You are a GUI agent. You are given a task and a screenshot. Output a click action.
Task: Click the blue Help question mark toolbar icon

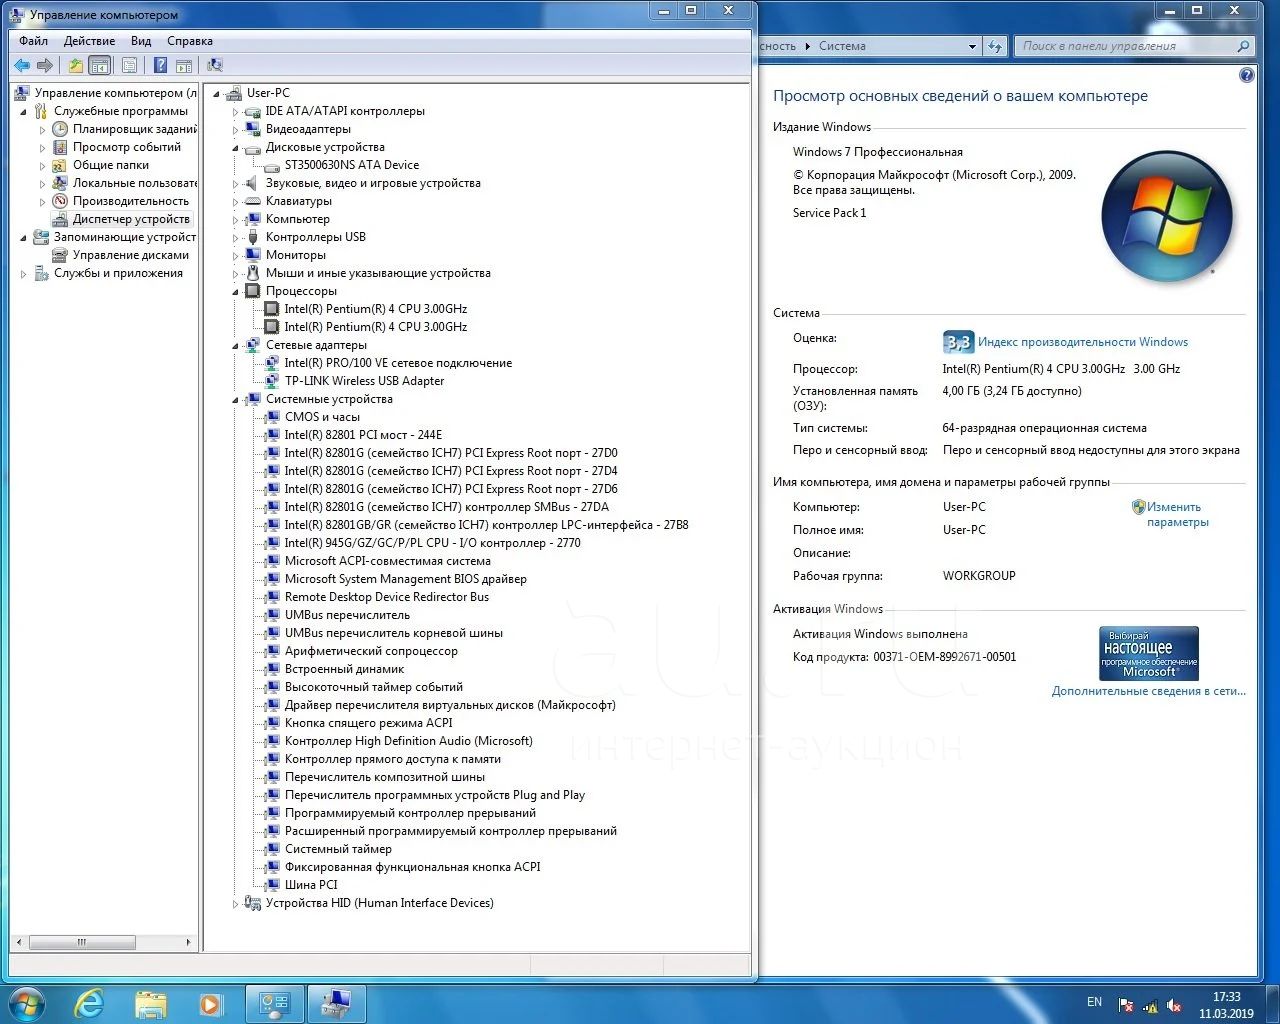click(160, 65)
